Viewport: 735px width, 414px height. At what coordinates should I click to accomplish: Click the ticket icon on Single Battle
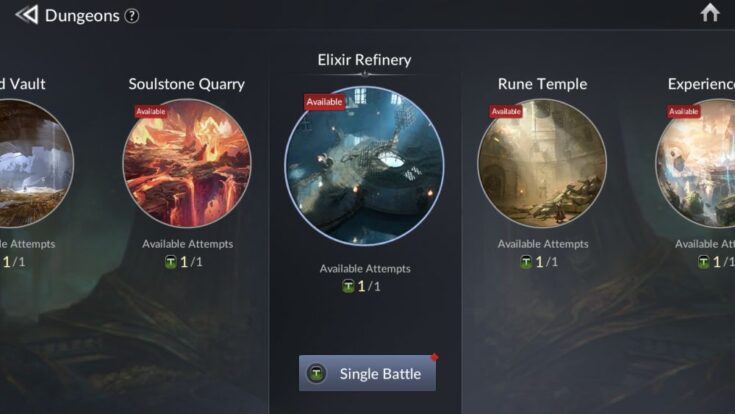[316, 374]
